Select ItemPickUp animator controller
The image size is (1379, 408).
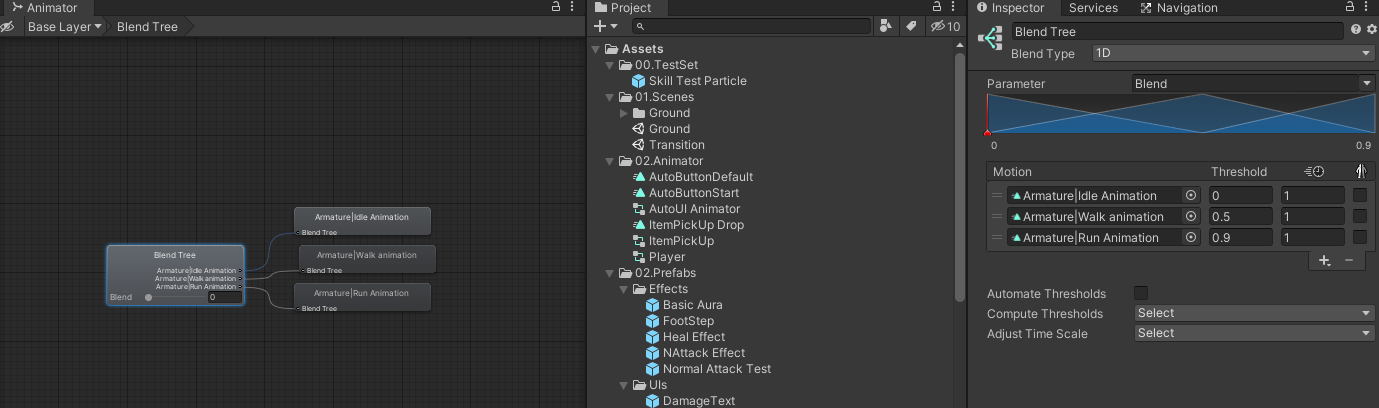coord(673,241)
